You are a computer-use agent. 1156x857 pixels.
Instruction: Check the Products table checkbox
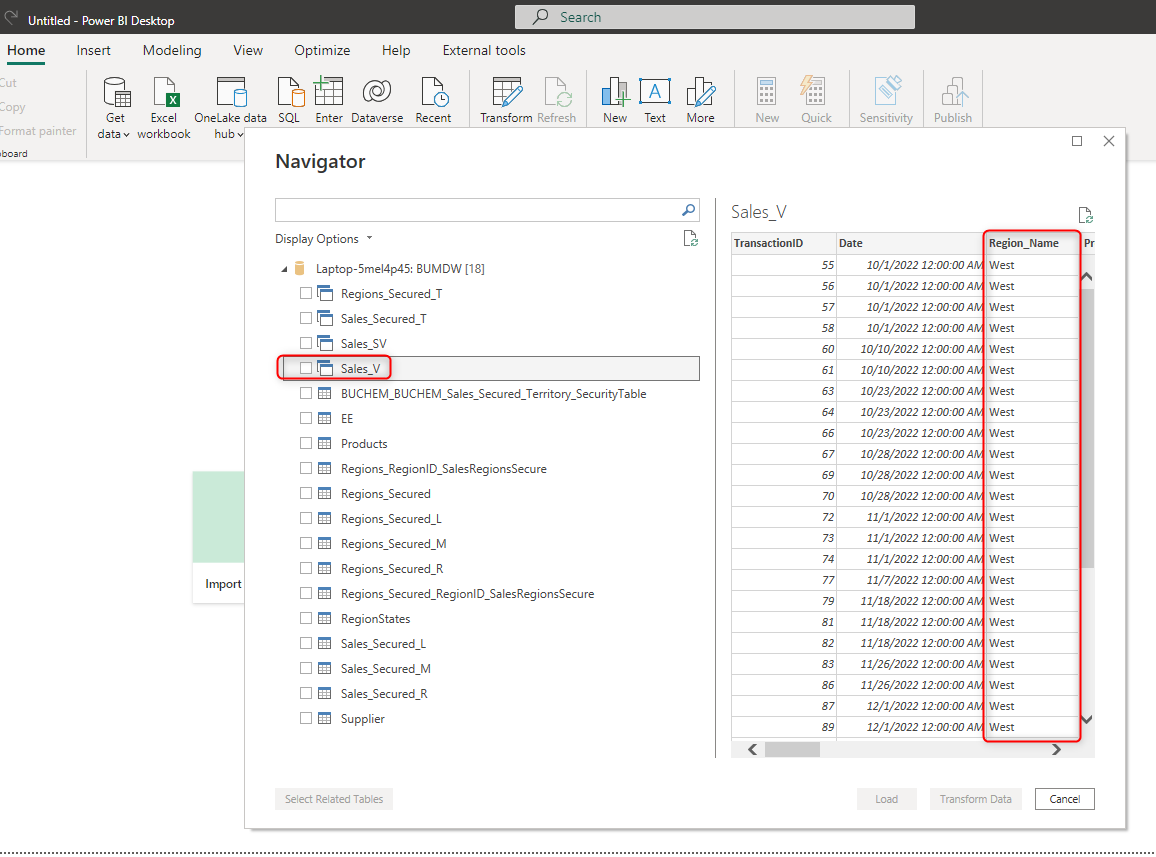pyautogui.click(x=306, y=443)
